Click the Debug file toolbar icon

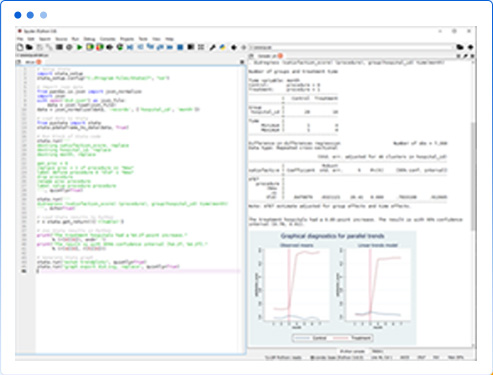130,47
